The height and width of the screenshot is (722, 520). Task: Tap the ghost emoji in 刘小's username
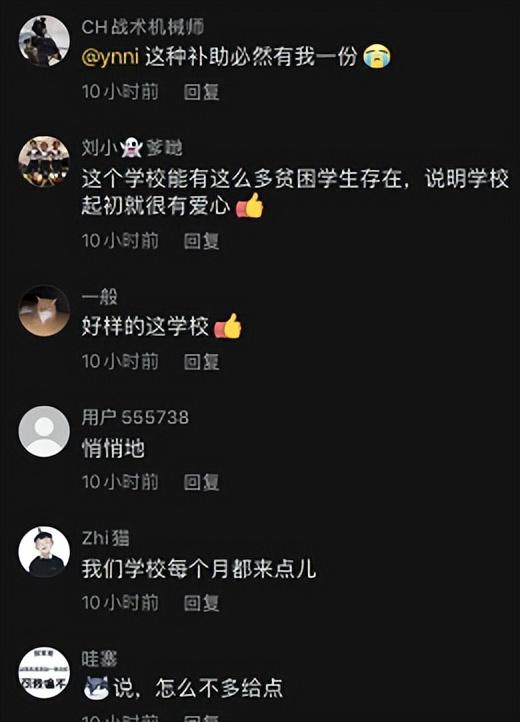pyautogui.click(x=131, y=148)
